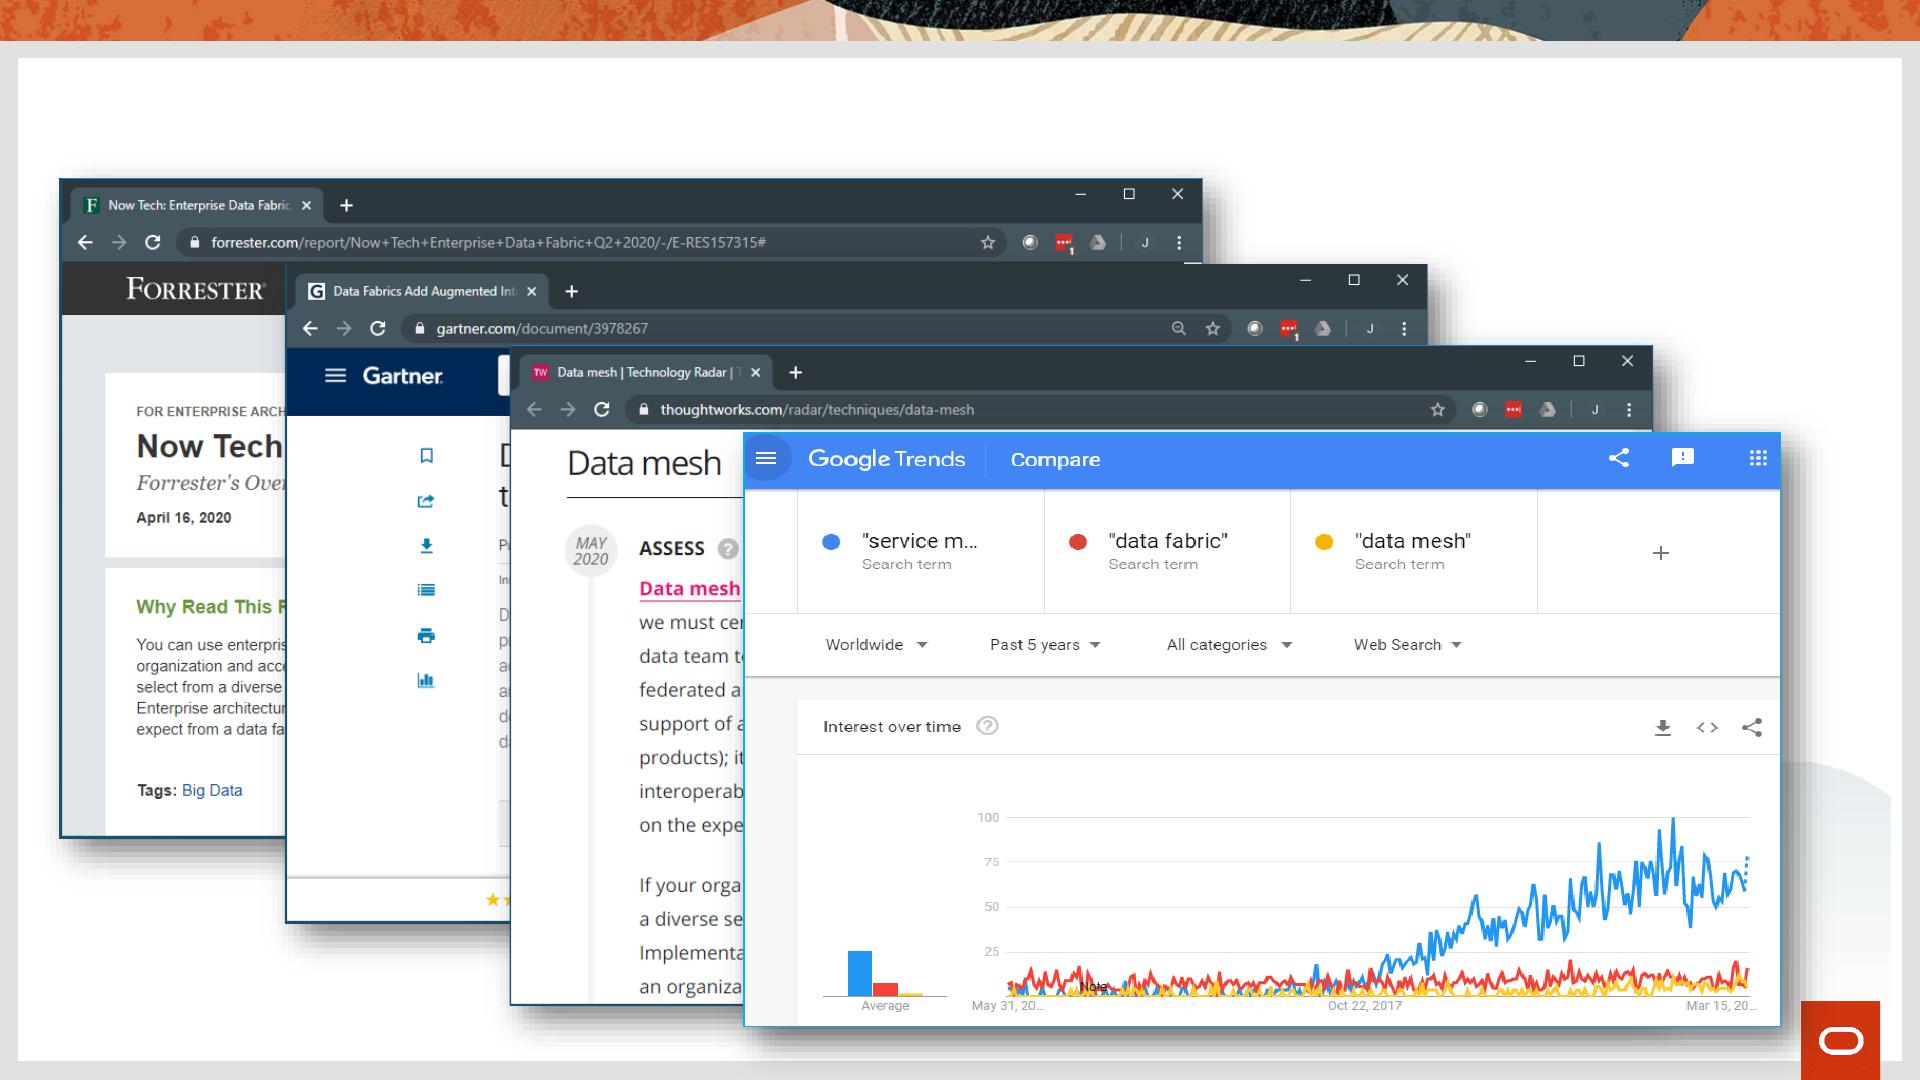Select the Now Tech Enterprise Data Fabric tab
This screenshot has height=1080, width=1920.
tap(197, 205)
